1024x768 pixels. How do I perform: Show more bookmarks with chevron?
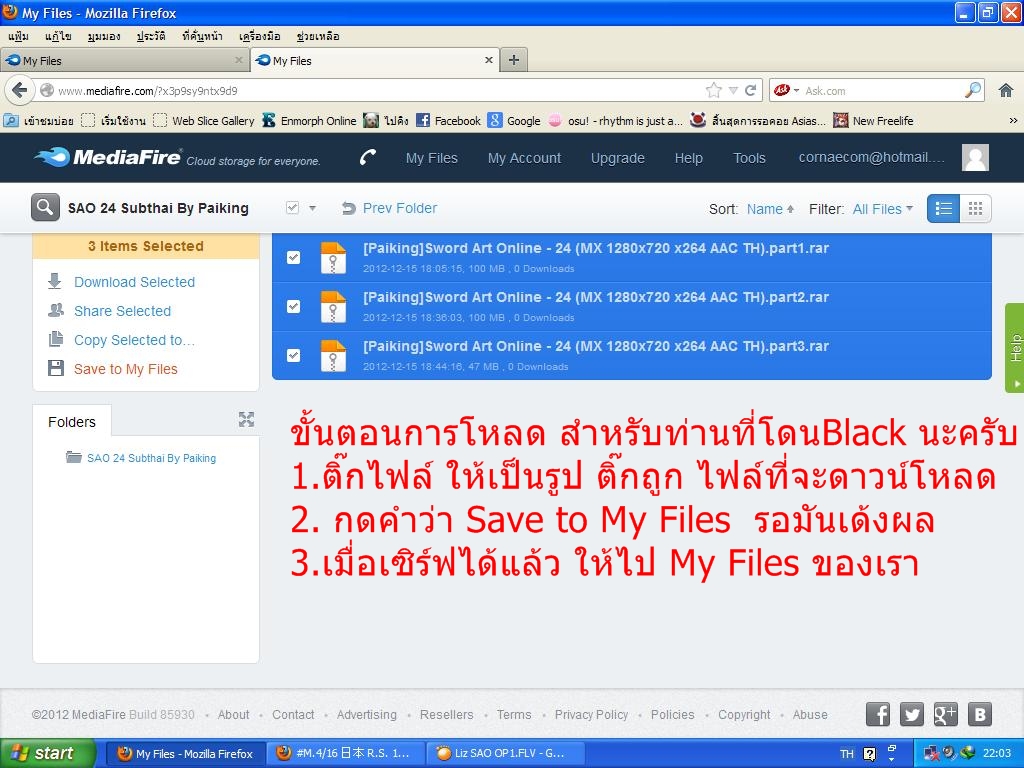pos(1013,120)
